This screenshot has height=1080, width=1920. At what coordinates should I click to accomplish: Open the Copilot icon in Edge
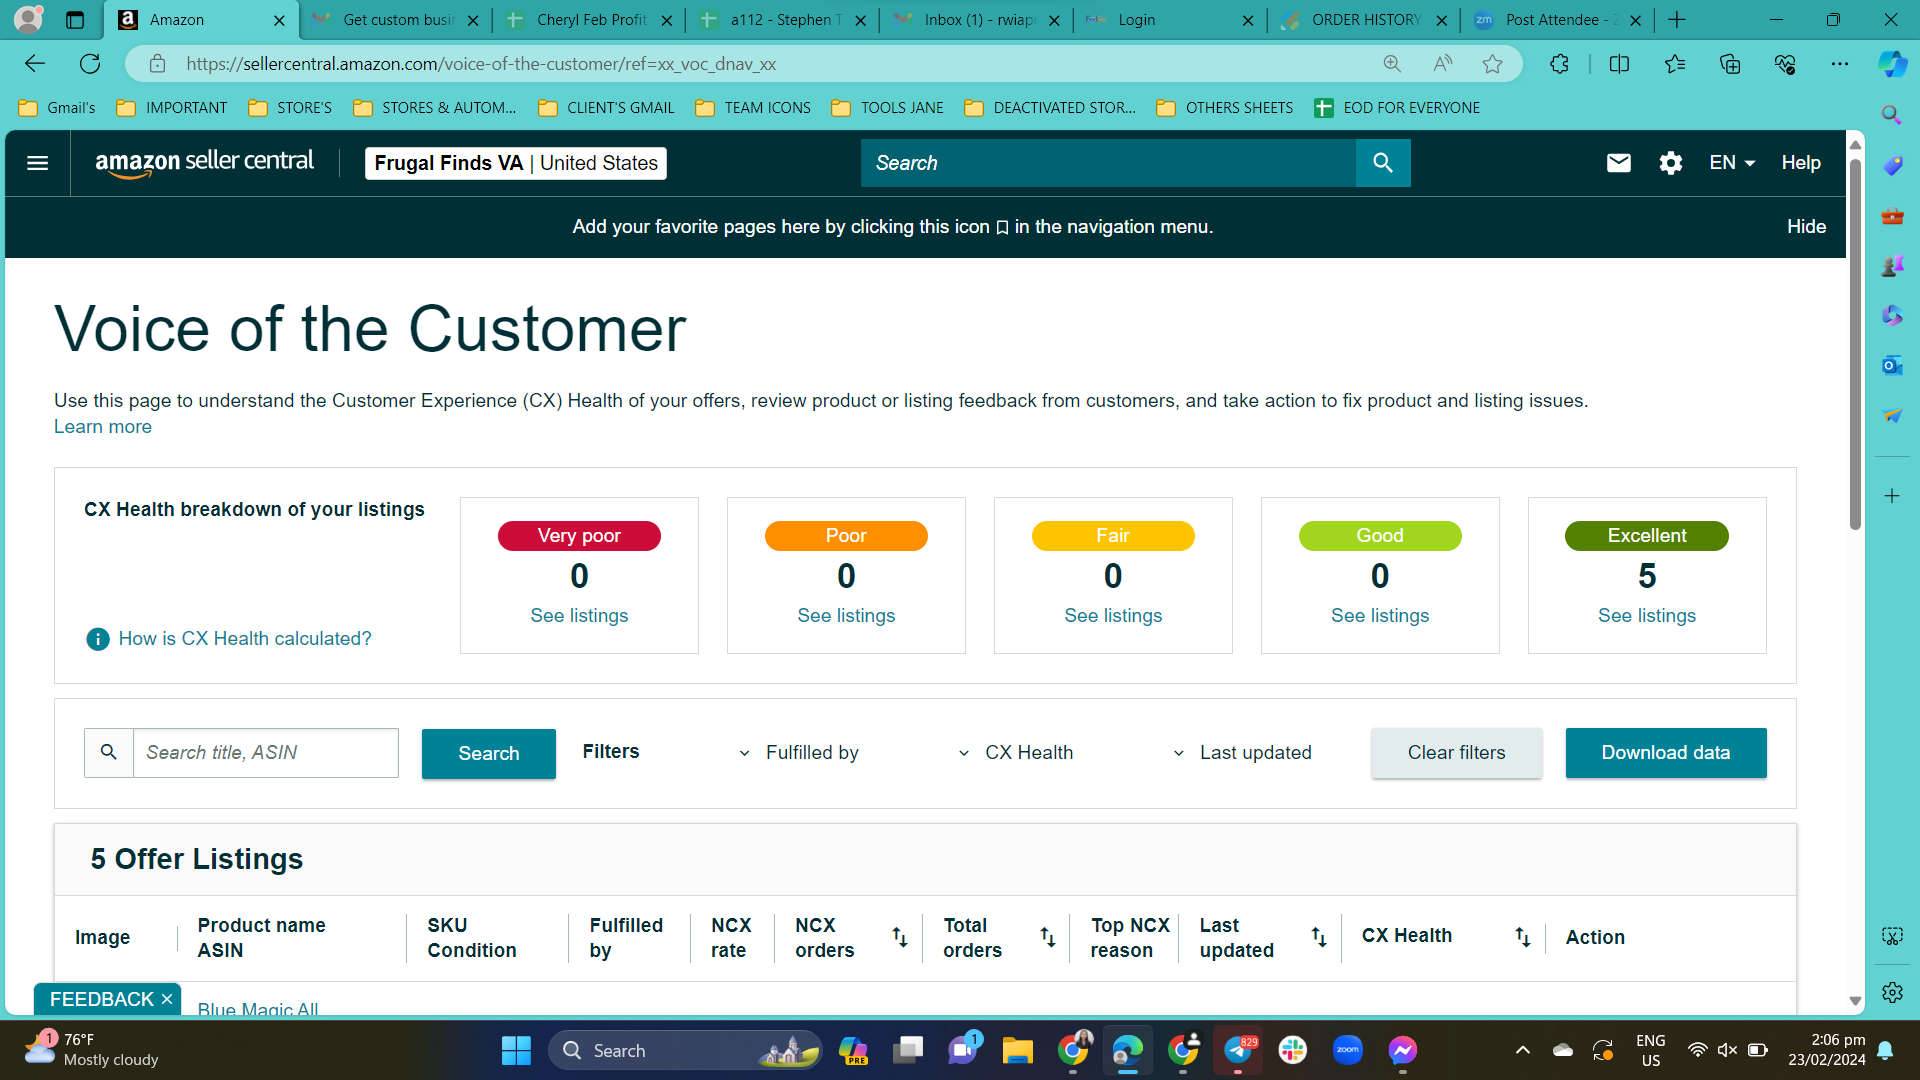[x=1892, y=64]
